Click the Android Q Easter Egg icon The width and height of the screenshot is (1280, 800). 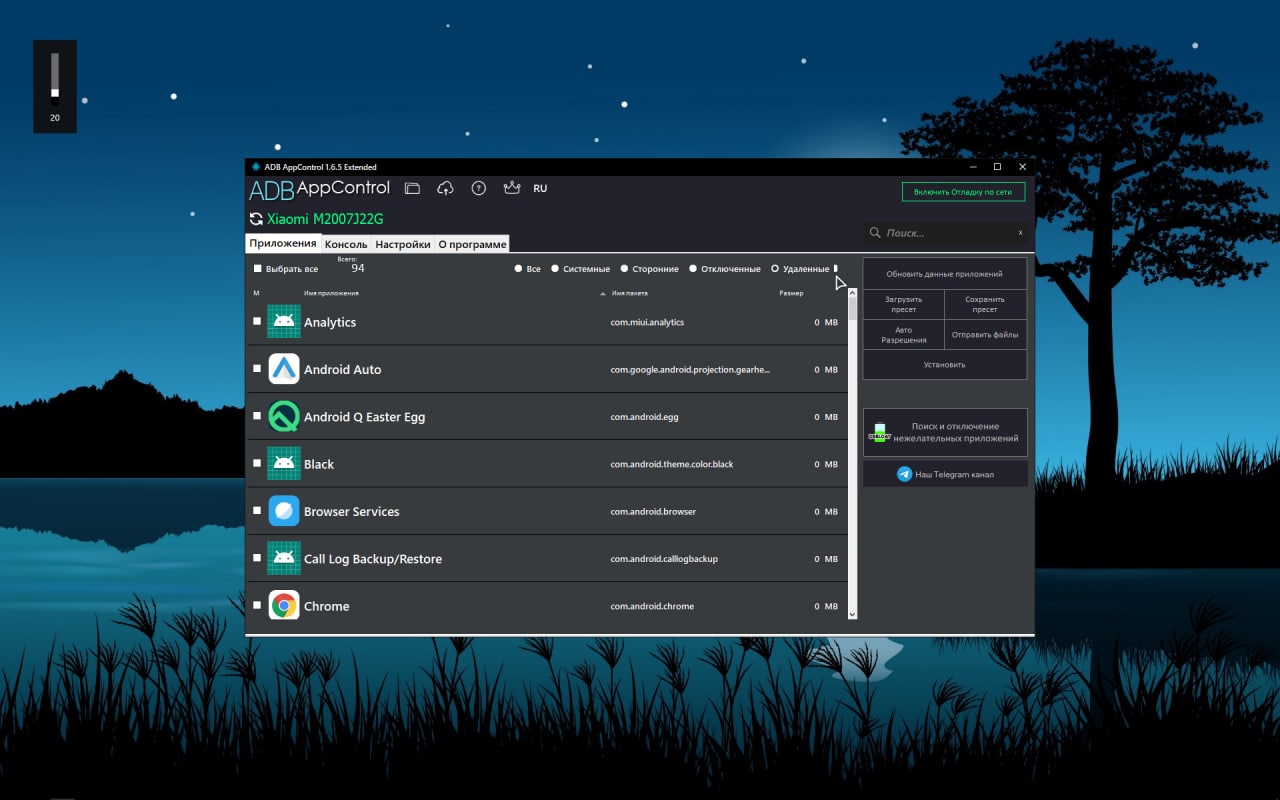pos(284,417)
